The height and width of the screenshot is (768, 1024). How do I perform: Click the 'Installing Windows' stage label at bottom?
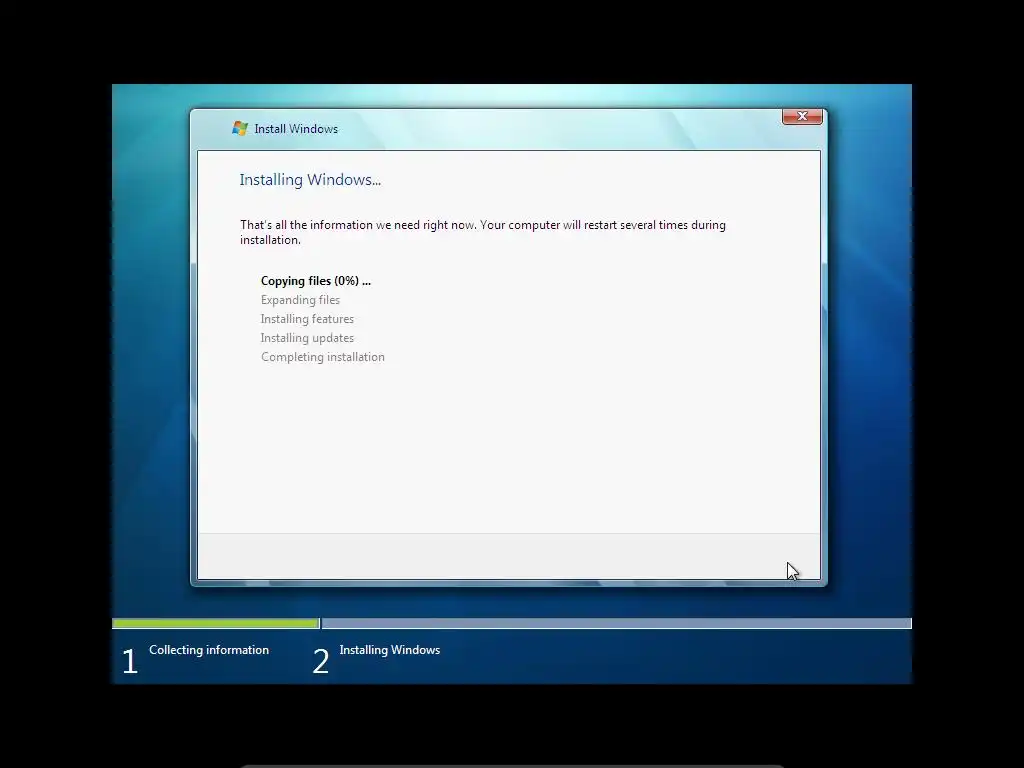(390, 650)
